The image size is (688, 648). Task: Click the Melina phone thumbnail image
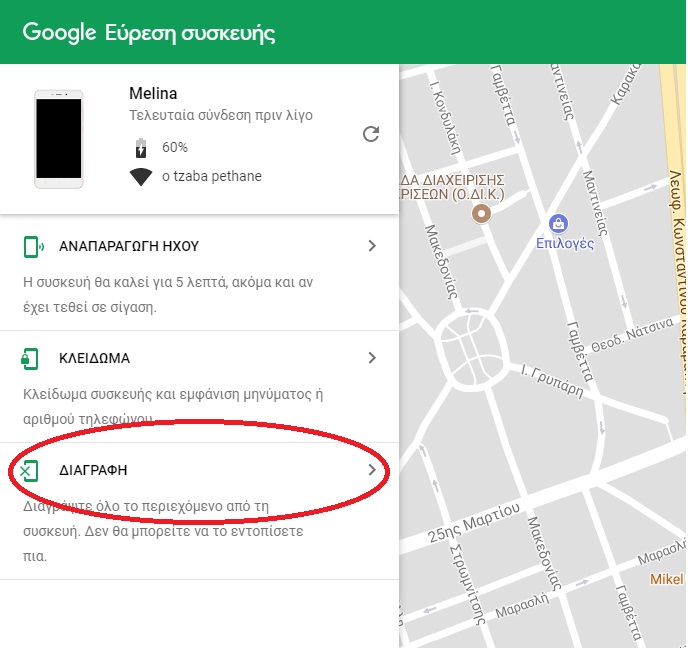coord(59,139)
